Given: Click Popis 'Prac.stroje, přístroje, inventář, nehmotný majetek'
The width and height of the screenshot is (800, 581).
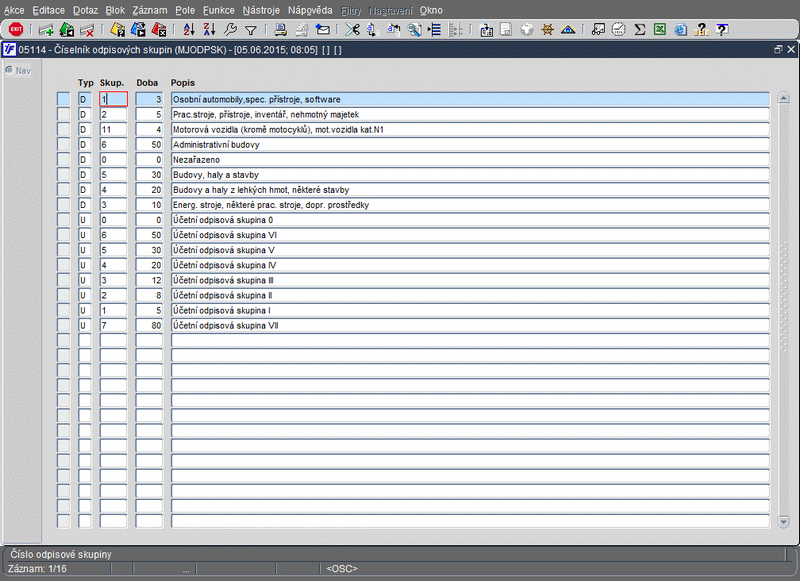Looking at the screenshot, I should coord(470,114).
